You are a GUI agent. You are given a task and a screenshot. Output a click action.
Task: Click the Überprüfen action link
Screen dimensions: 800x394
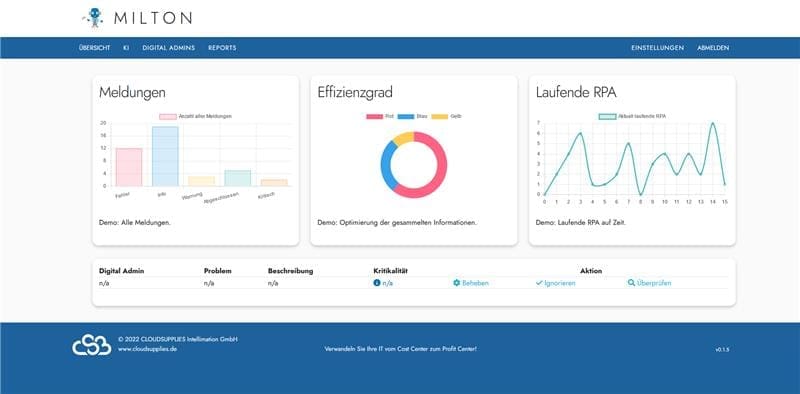(x=654, y=283)
